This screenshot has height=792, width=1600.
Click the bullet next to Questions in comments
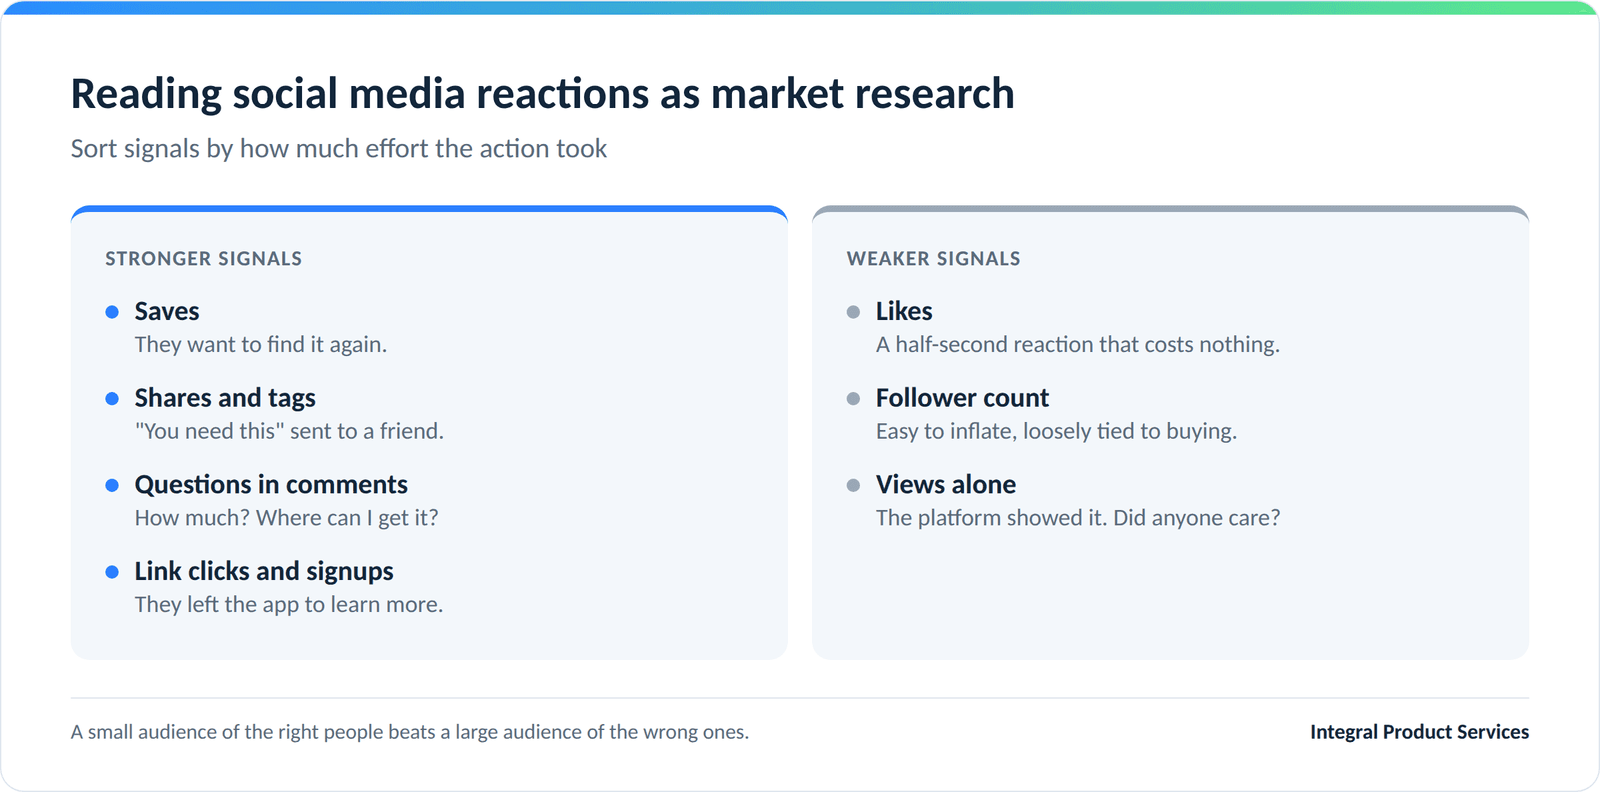point(112,485)
